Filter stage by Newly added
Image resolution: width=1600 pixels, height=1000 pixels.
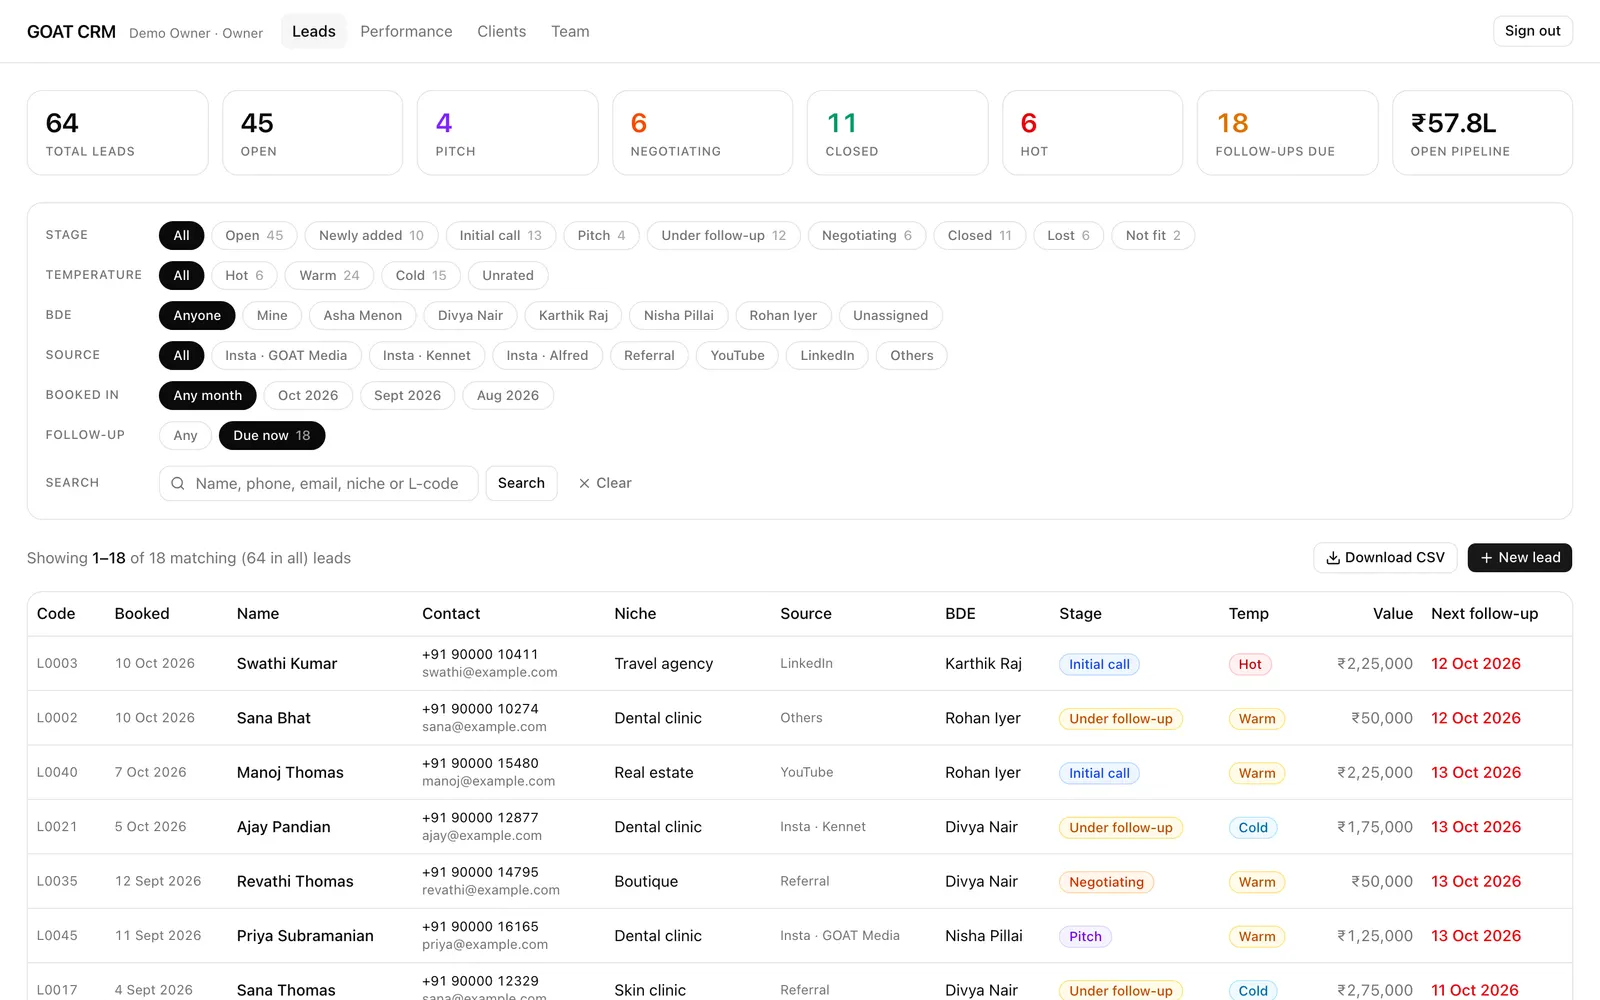pos(371,235)
